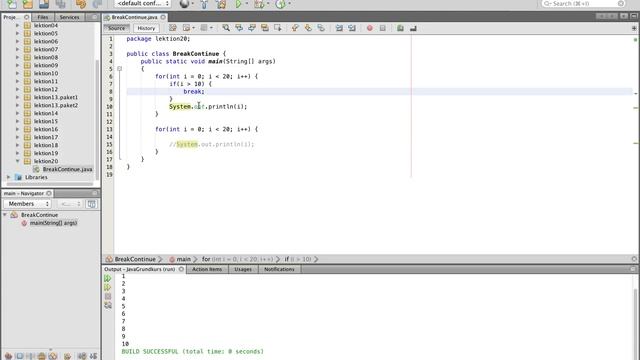Click the globe browser icon in toolbar
640x360 pixels.
[184, 4]
